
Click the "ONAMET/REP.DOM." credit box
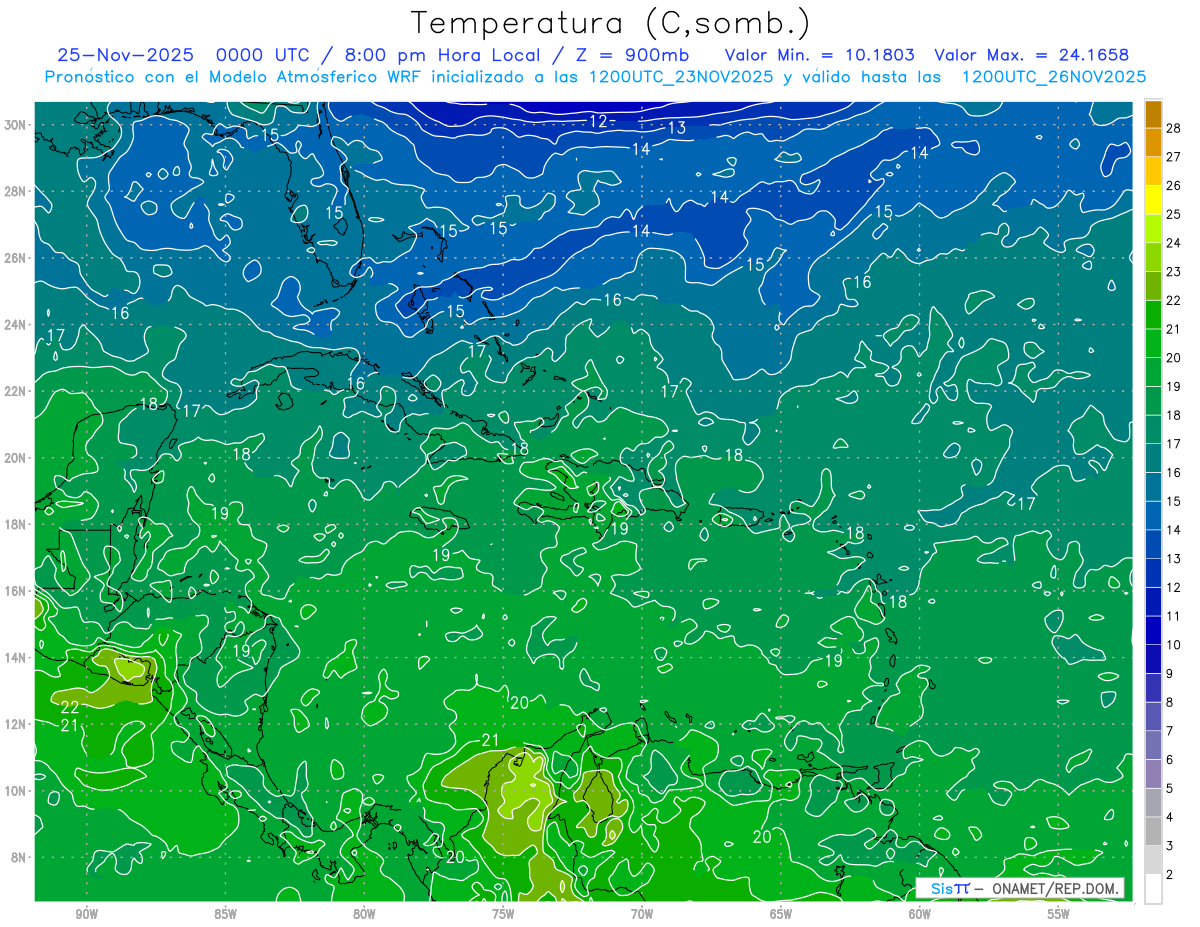coord(1019,888)
